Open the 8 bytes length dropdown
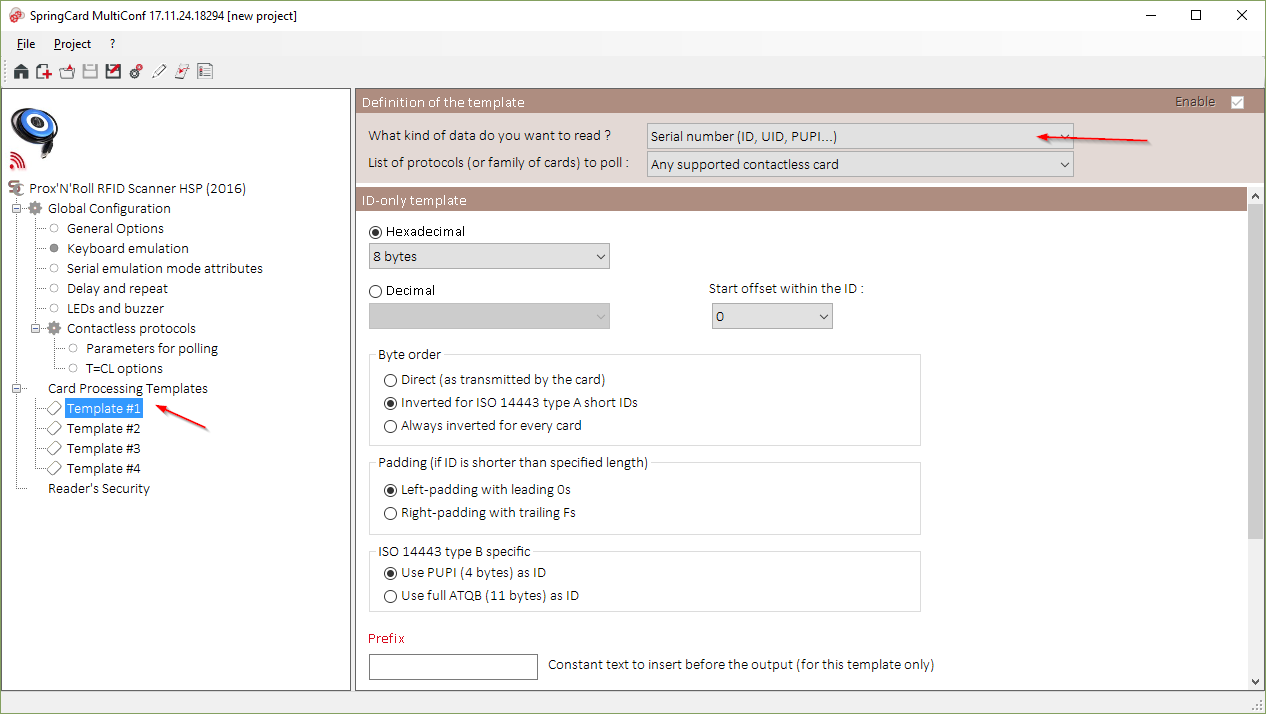 click(x=489, y=256)
